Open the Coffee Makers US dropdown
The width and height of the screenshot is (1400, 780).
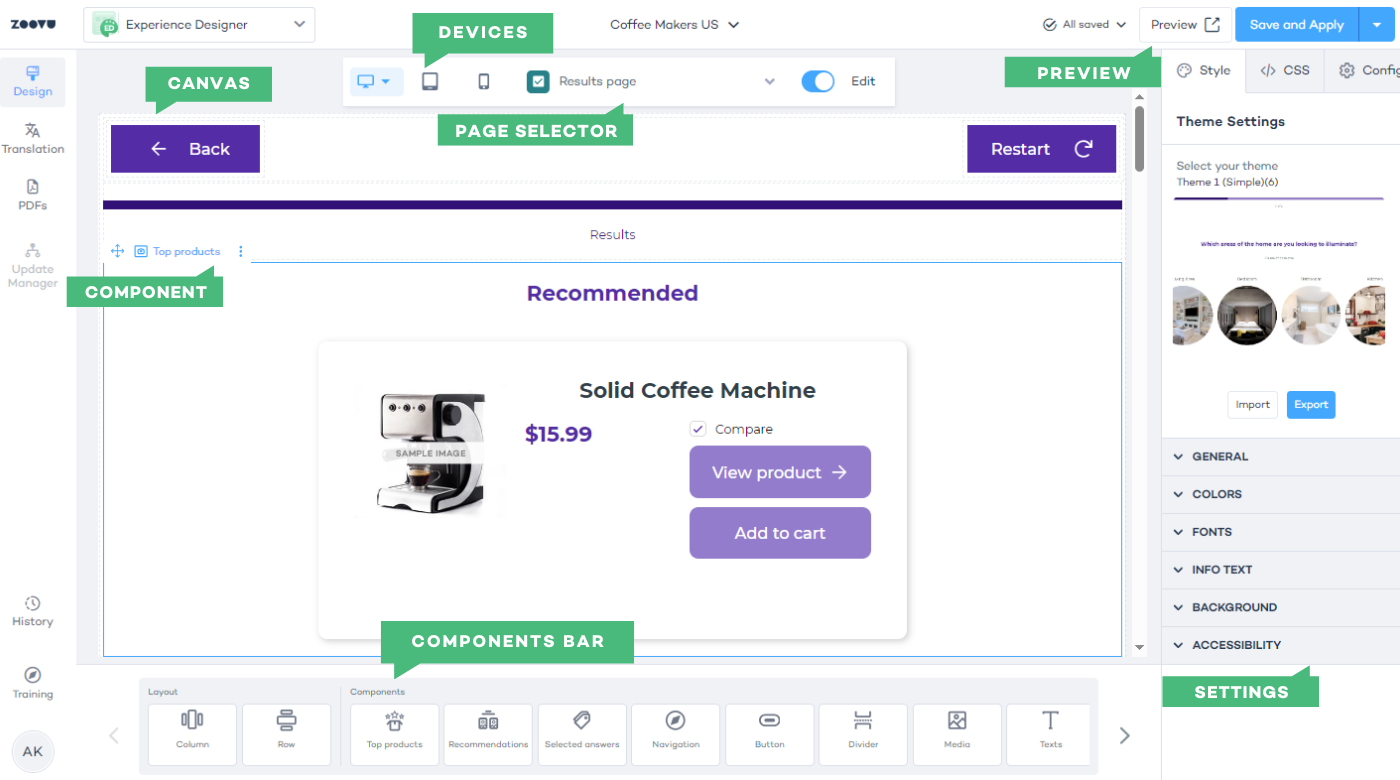675,25
